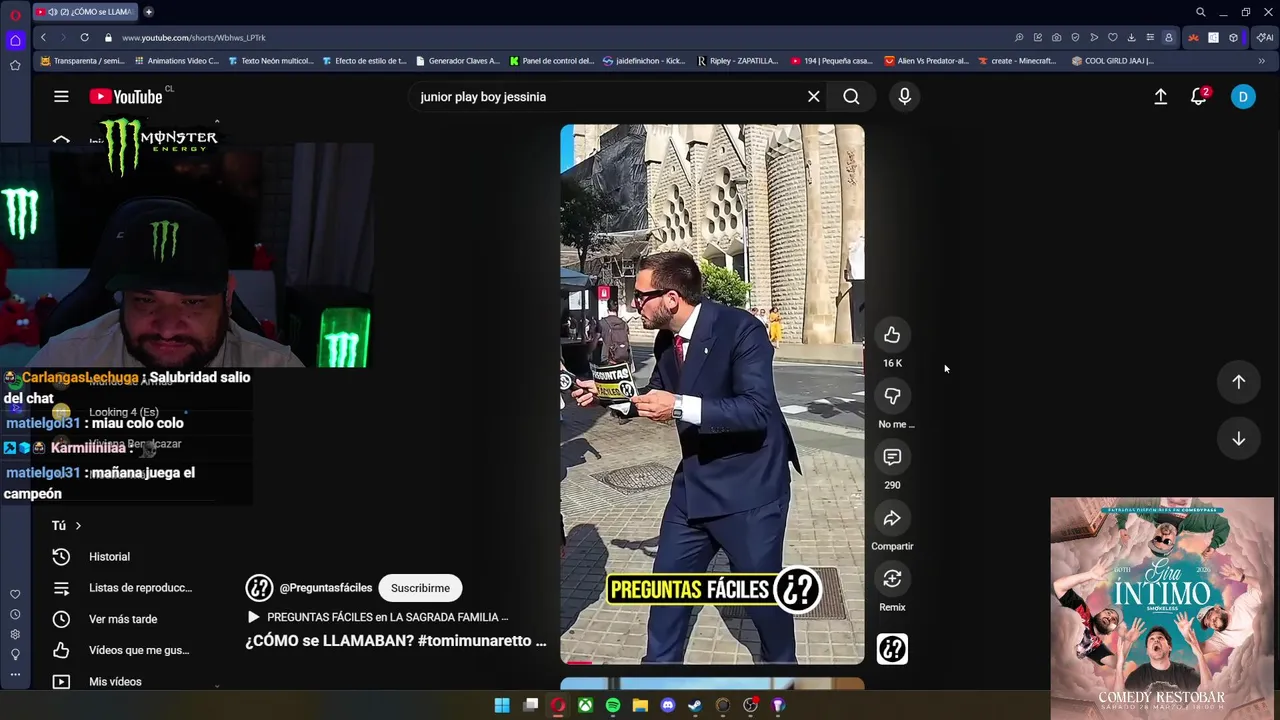Open Xbox app from the taskbar
This screenshot has height=720, width=1280.
point(585,705)
